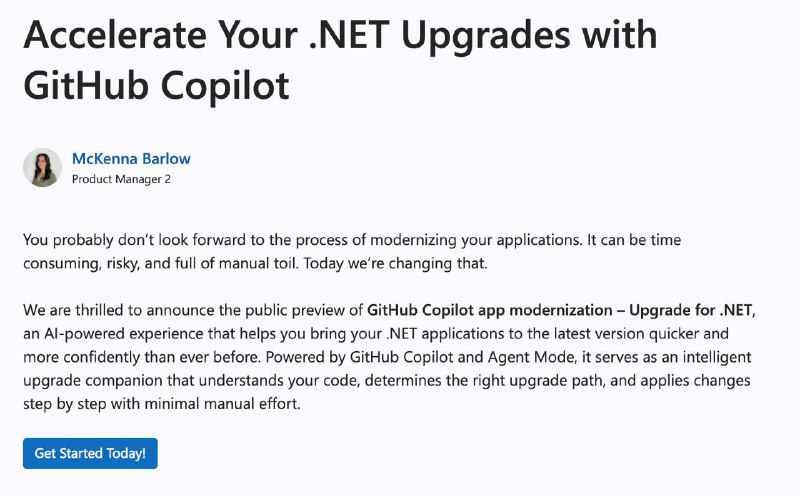Click 'Agent Mode' in the second paragraph

[531, 357]
